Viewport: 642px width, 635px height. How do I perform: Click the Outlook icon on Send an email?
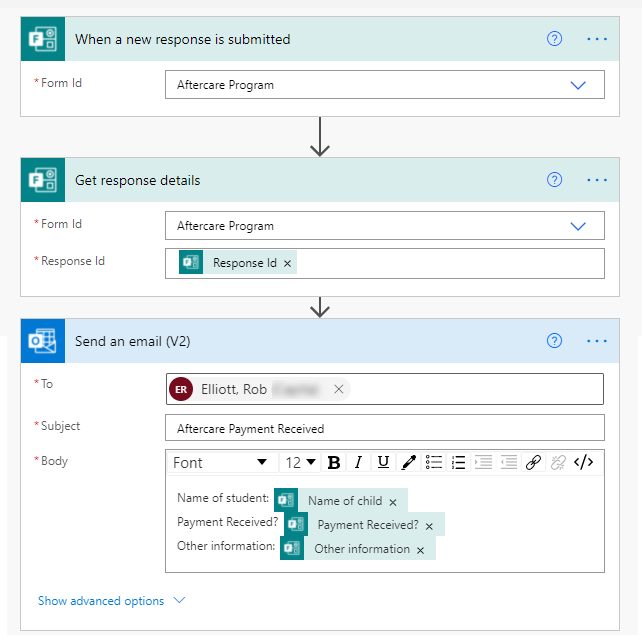pyautogui.click(x=43, y=341)
